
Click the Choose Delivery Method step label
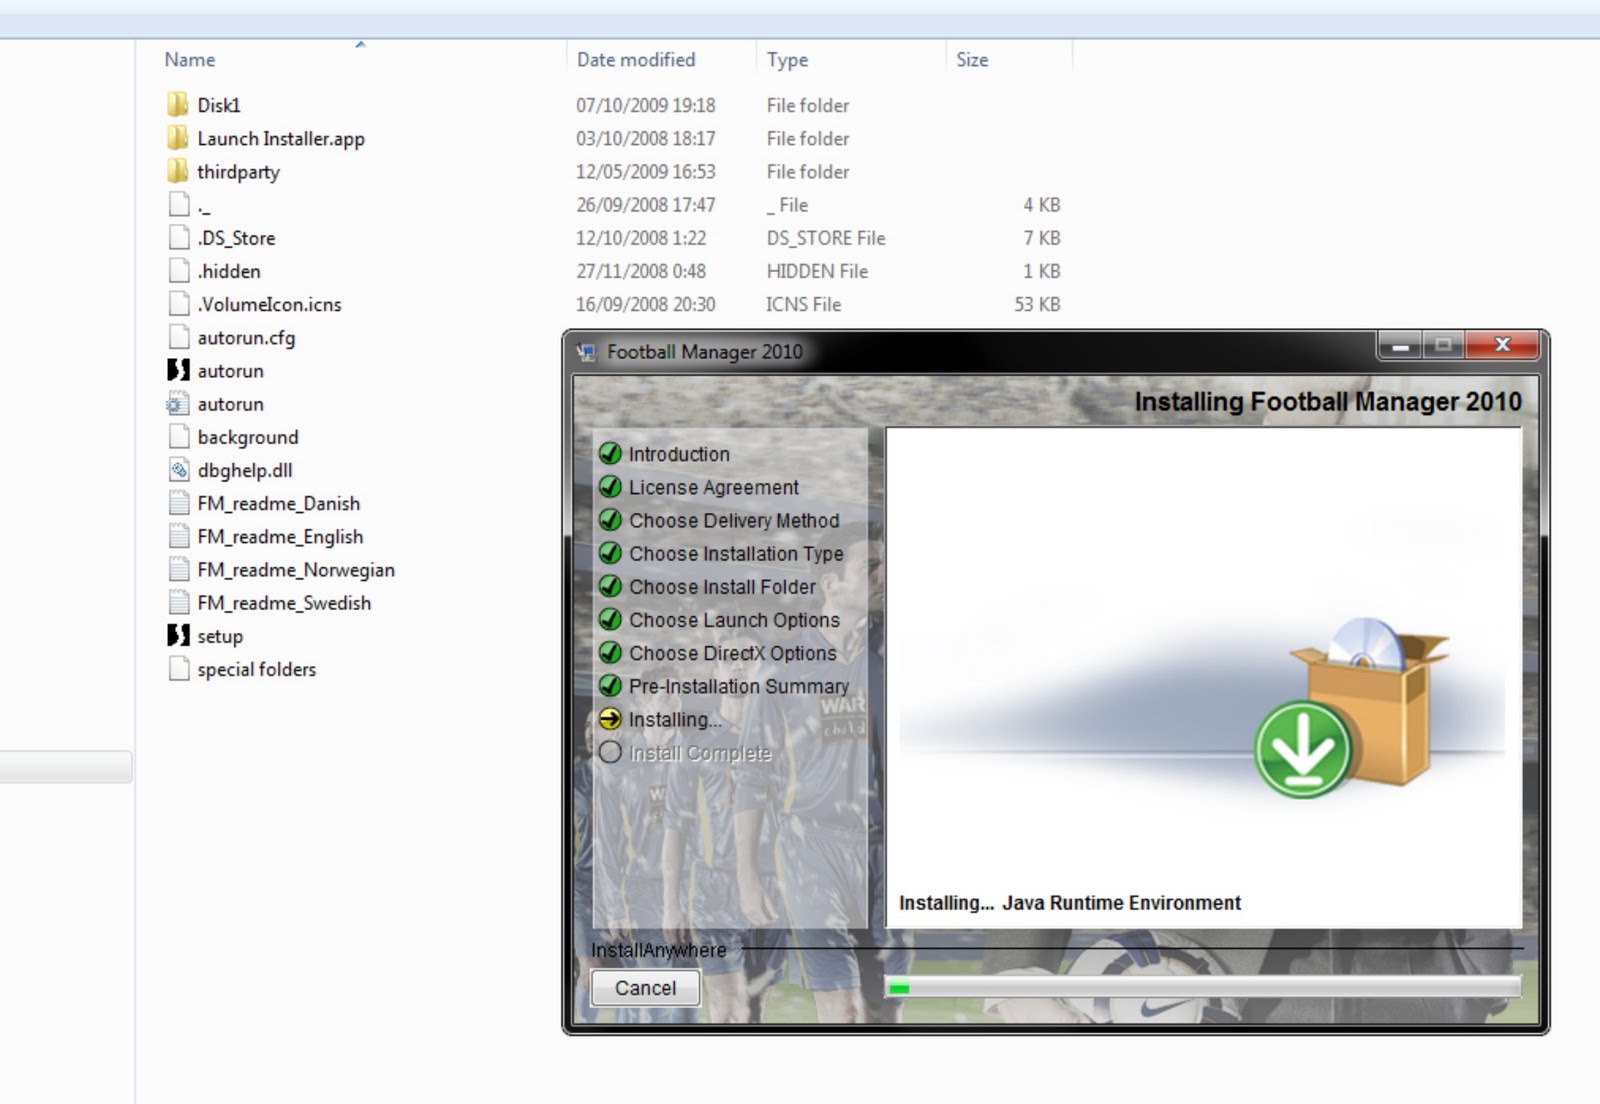[x=734, y=520]
